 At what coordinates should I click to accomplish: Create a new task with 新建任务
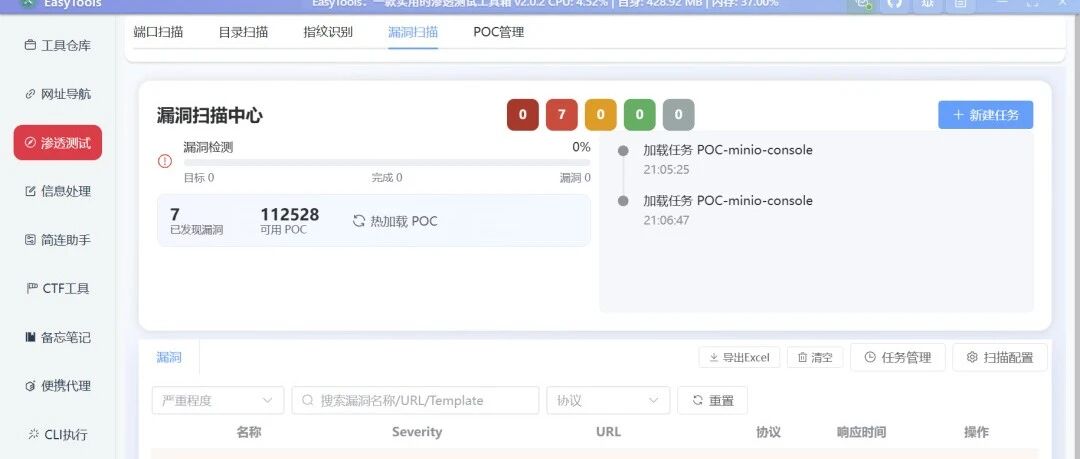click(x=986, y=115)
